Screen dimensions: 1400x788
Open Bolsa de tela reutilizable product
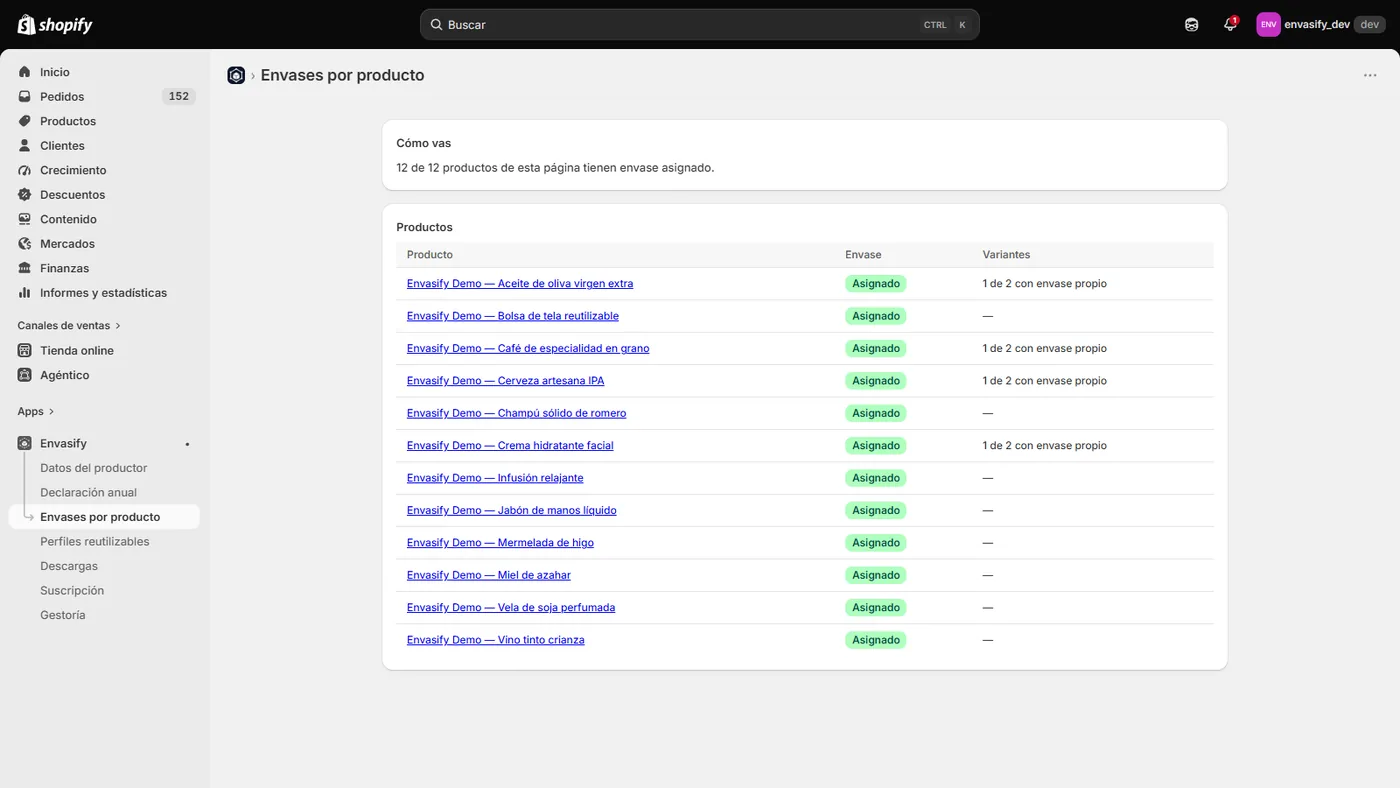513,316
